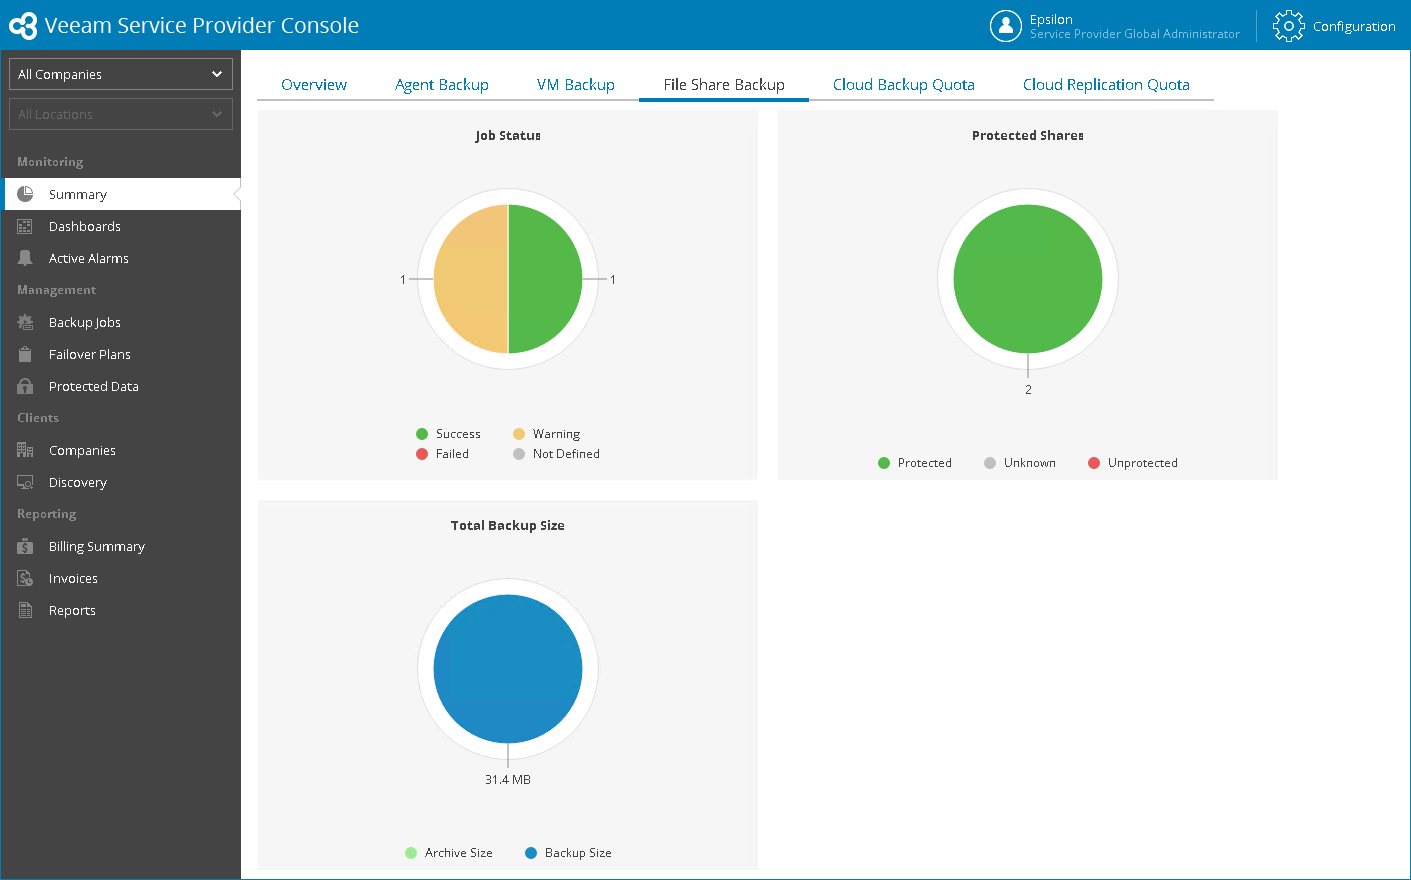
Task: Click the Summary pie chart icon
Action: (x=25, y=194)
